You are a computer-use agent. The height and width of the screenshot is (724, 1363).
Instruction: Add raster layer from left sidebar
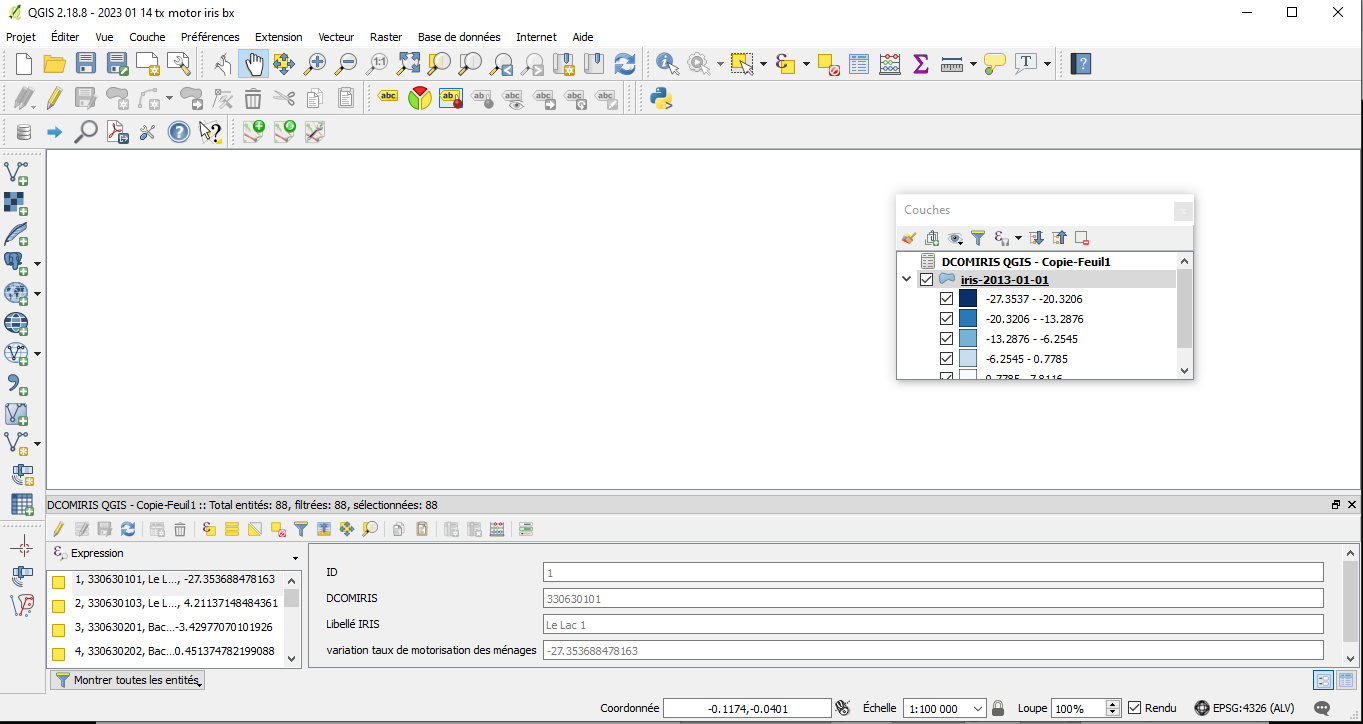(17, 204)
